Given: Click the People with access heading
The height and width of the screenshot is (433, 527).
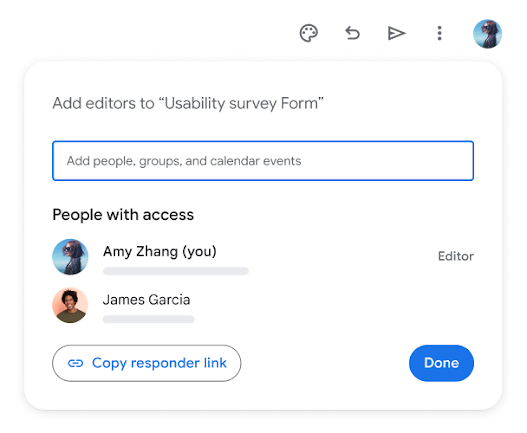Looking at the screenshot, I should (123, 214).
